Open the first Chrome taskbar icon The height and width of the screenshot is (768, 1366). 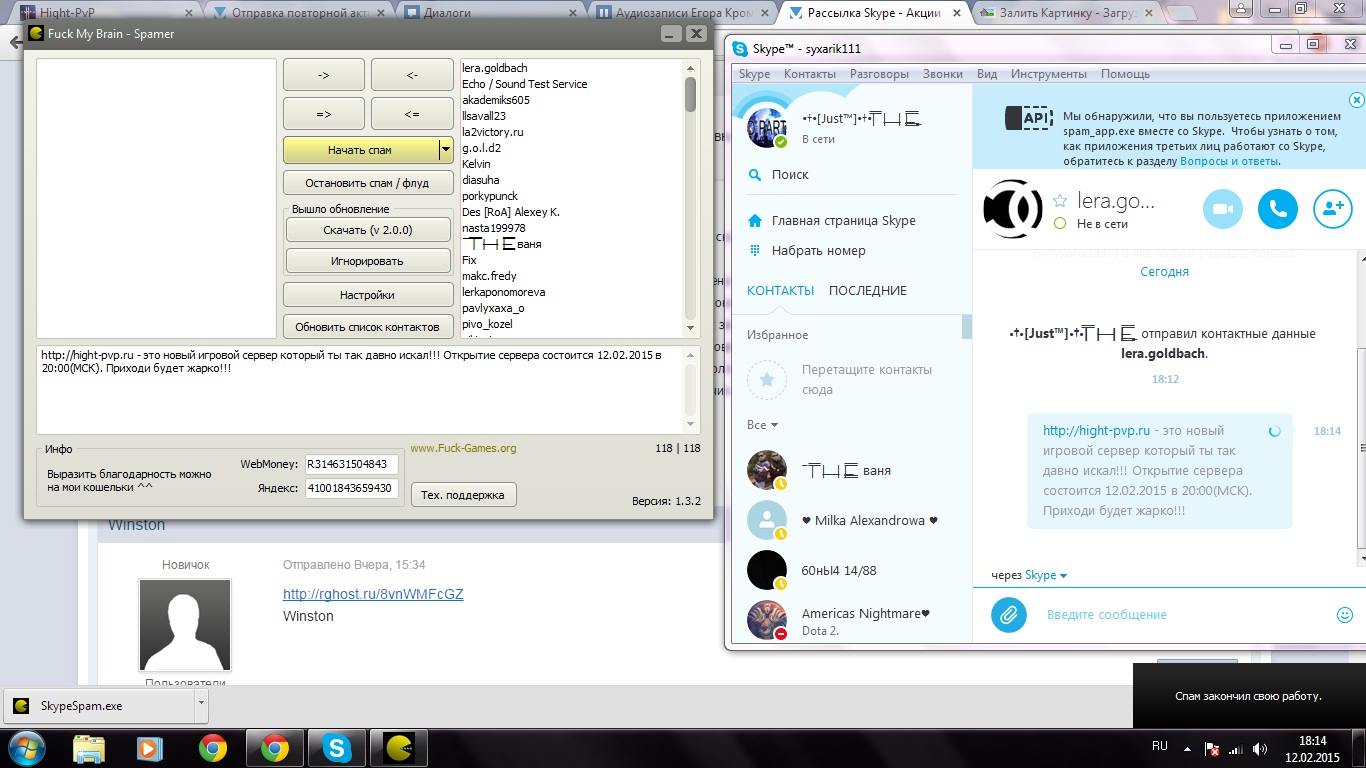coord(212,747)
